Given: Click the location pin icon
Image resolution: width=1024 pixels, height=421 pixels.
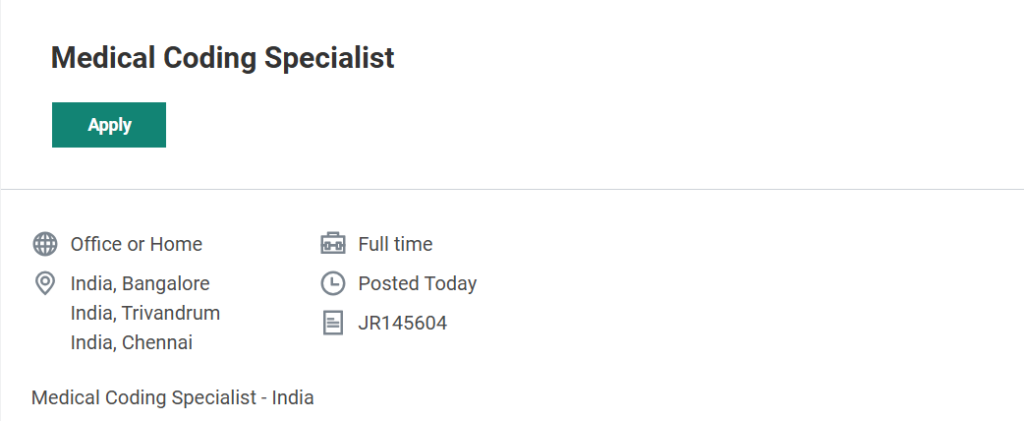Looking at the screenshot, I should tap(45, 284).
